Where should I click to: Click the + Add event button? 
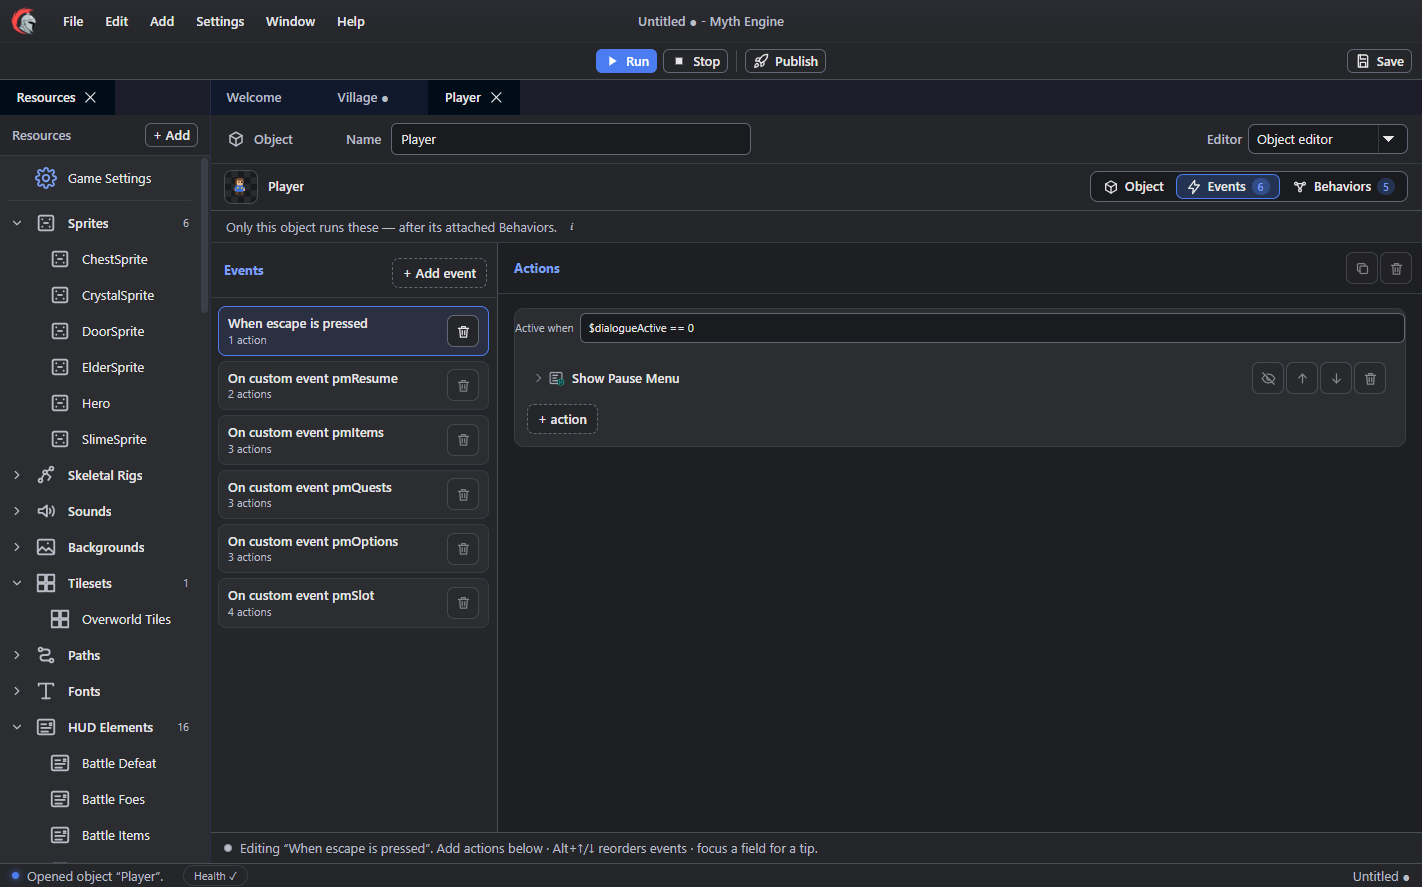point(439,273)
